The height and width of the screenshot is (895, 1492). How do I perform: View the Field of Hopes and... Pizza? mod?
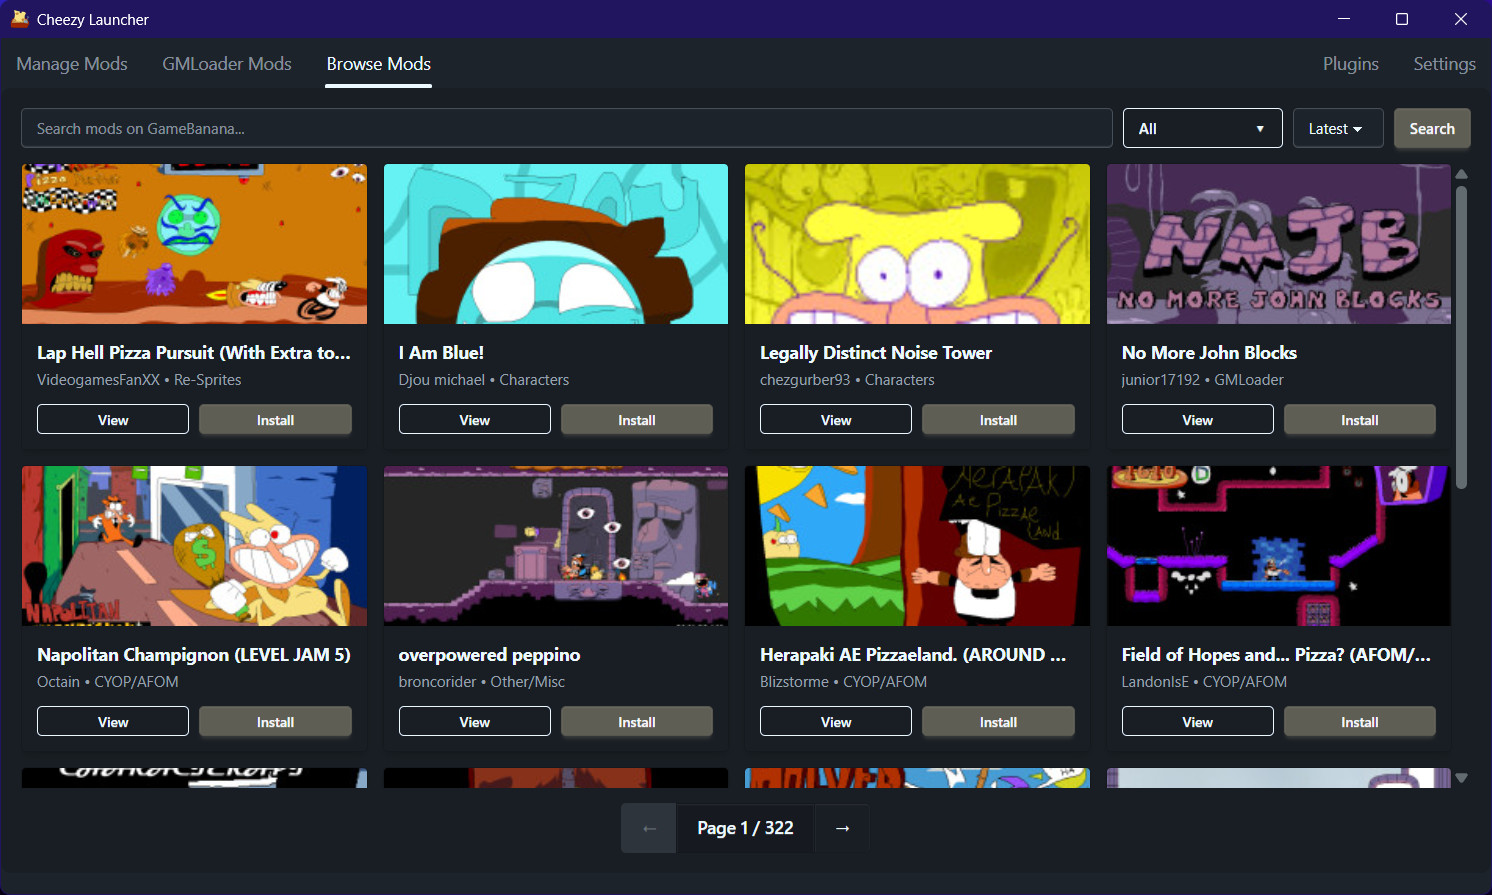(1198, 722)
